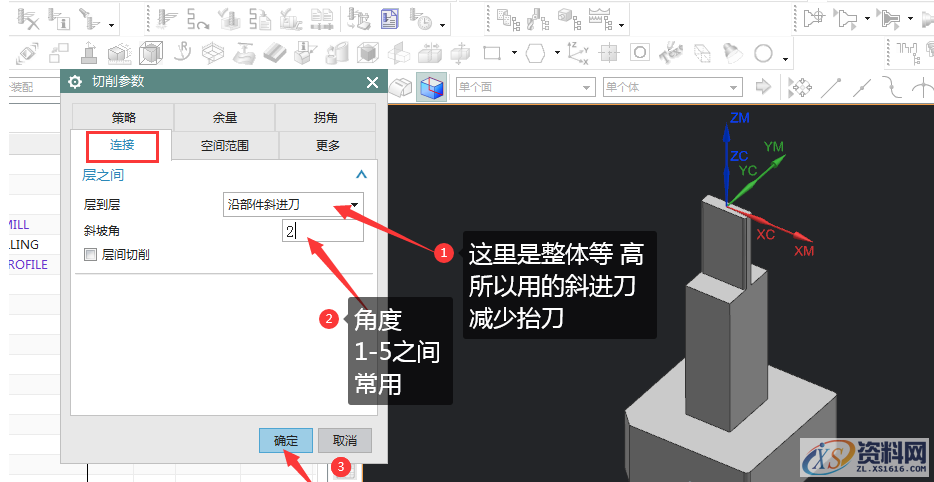Click the end point snap line icon
The image size is (934, 482).
point(831,88)
